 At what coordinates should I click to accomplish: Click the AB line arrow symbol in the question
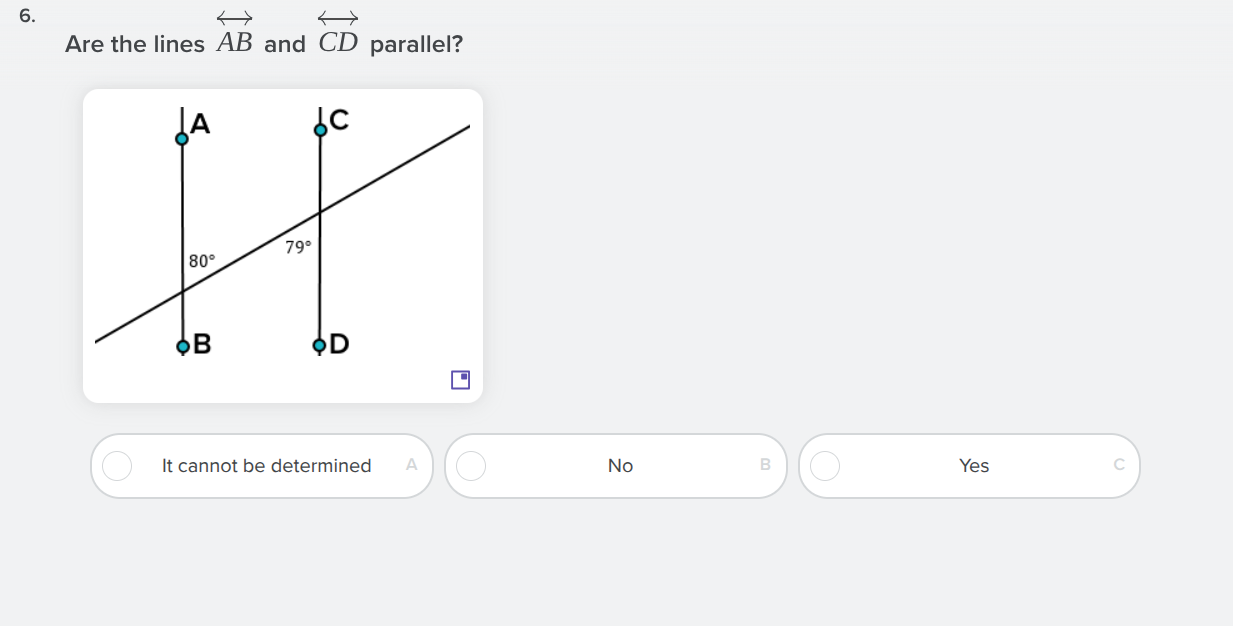[235, 19]
